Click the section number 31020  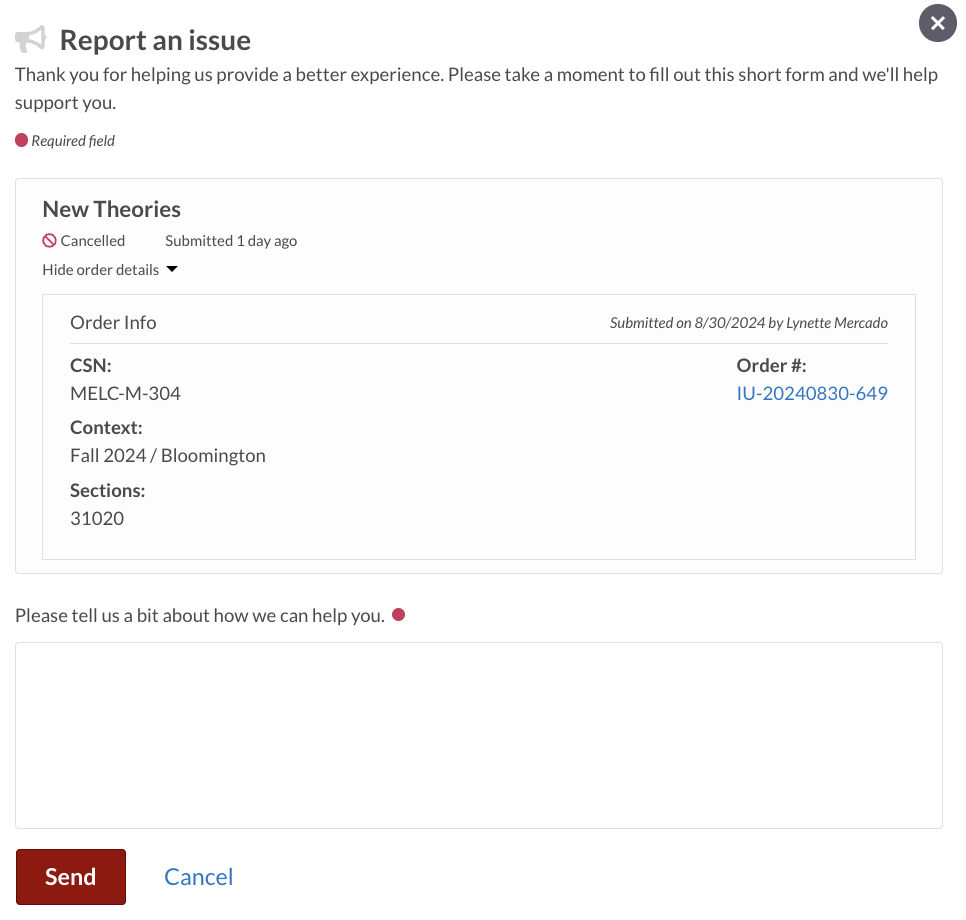tap(97, 518)
